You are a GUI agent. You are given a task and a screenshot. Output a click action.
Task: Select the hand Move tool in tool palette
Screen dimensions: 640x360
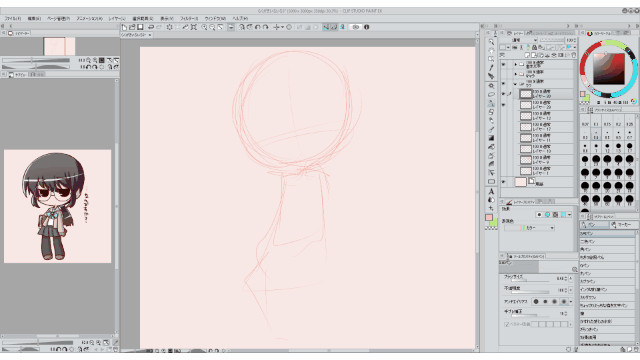(491, 50)
